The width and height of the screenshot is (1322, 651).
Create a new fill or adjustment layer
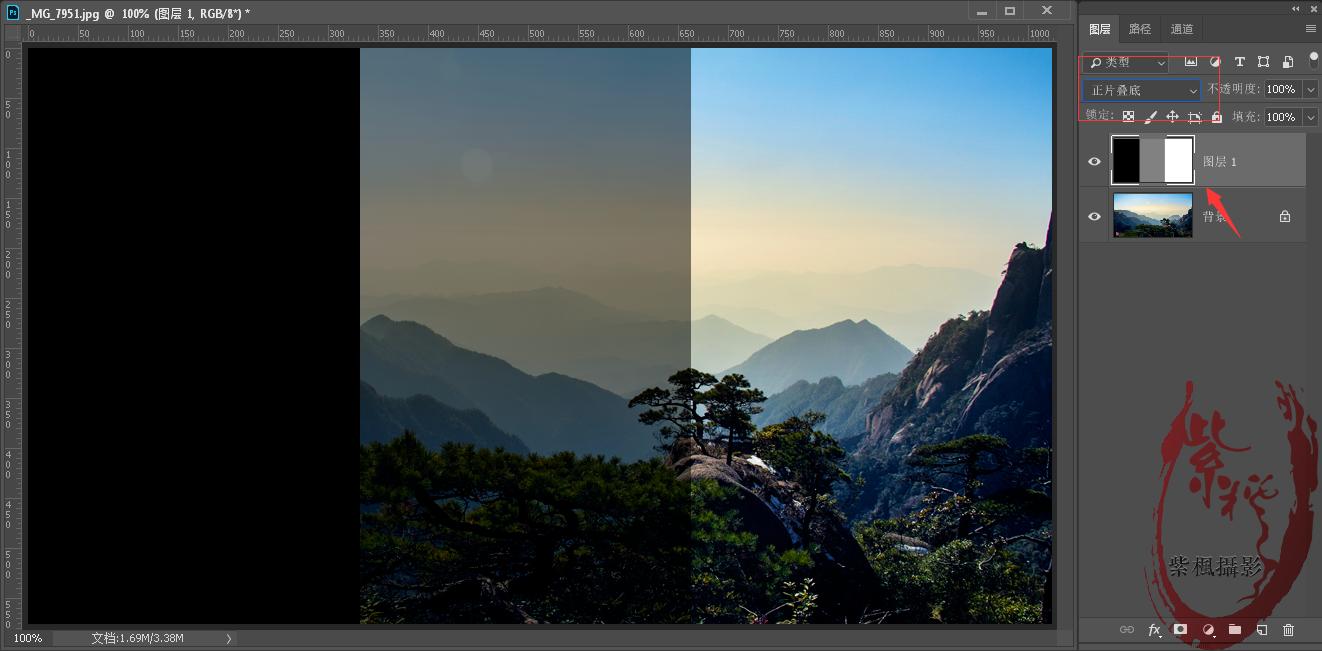tap(1208, 630)
